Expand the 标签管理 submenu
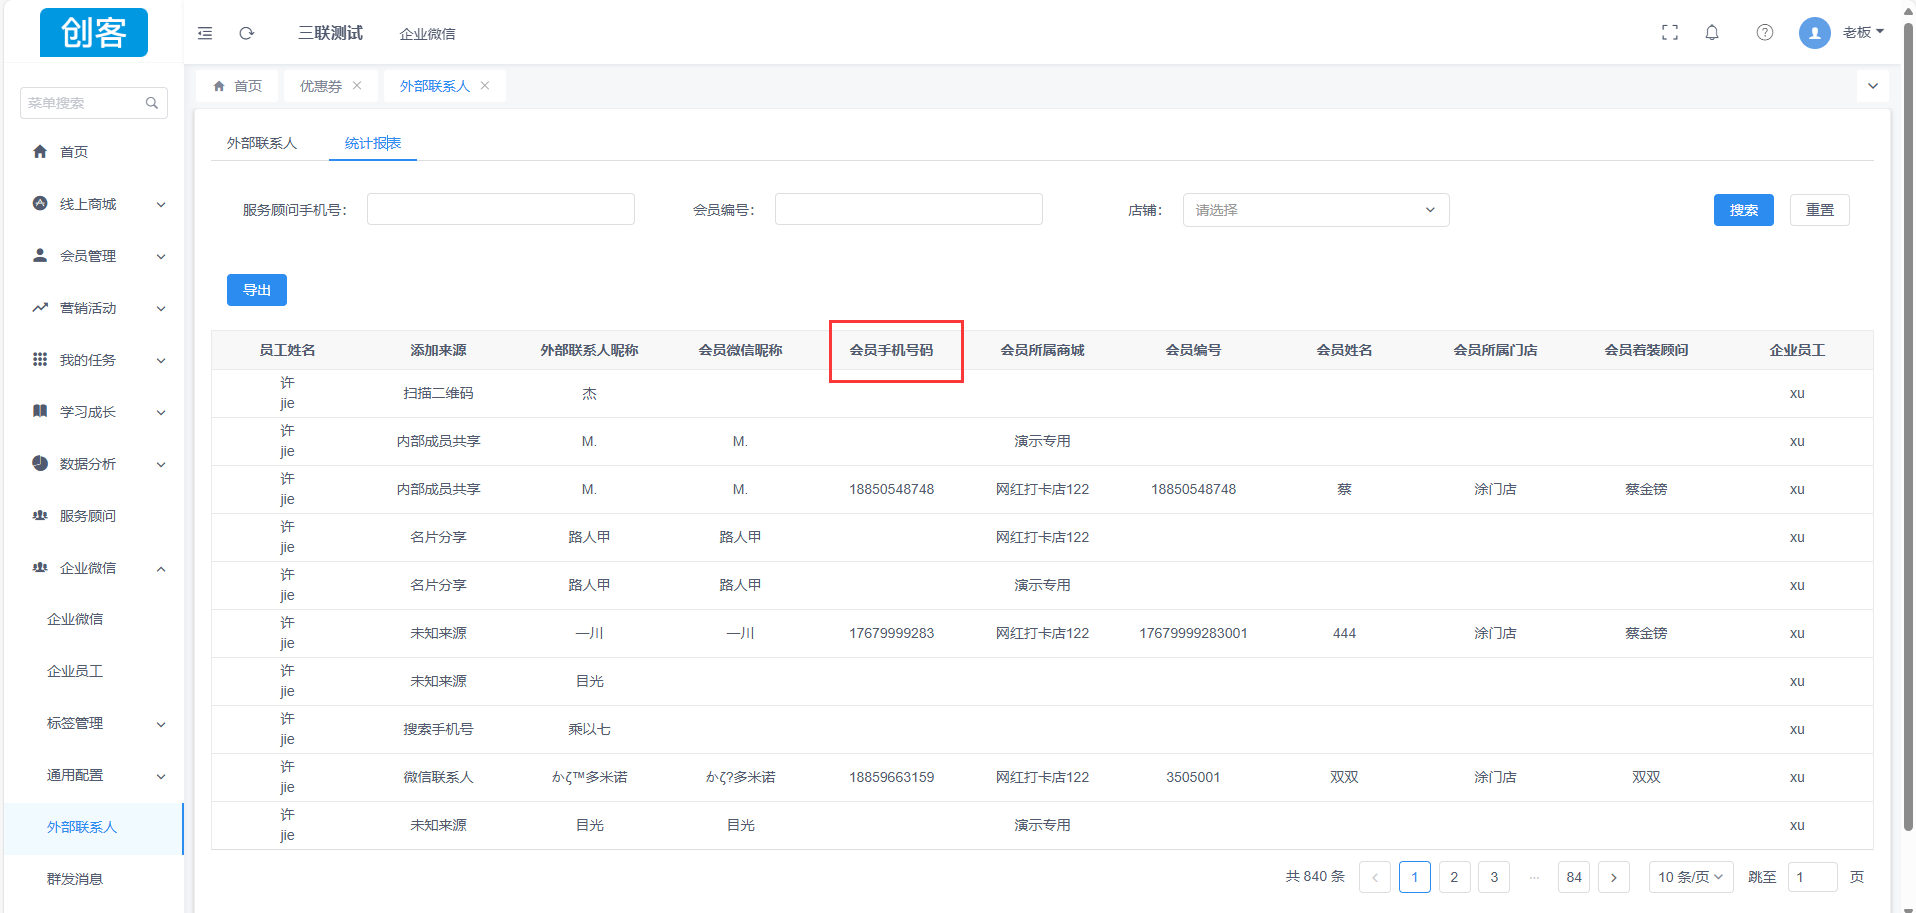The image size is (1916, 913). tap(94, 723)
